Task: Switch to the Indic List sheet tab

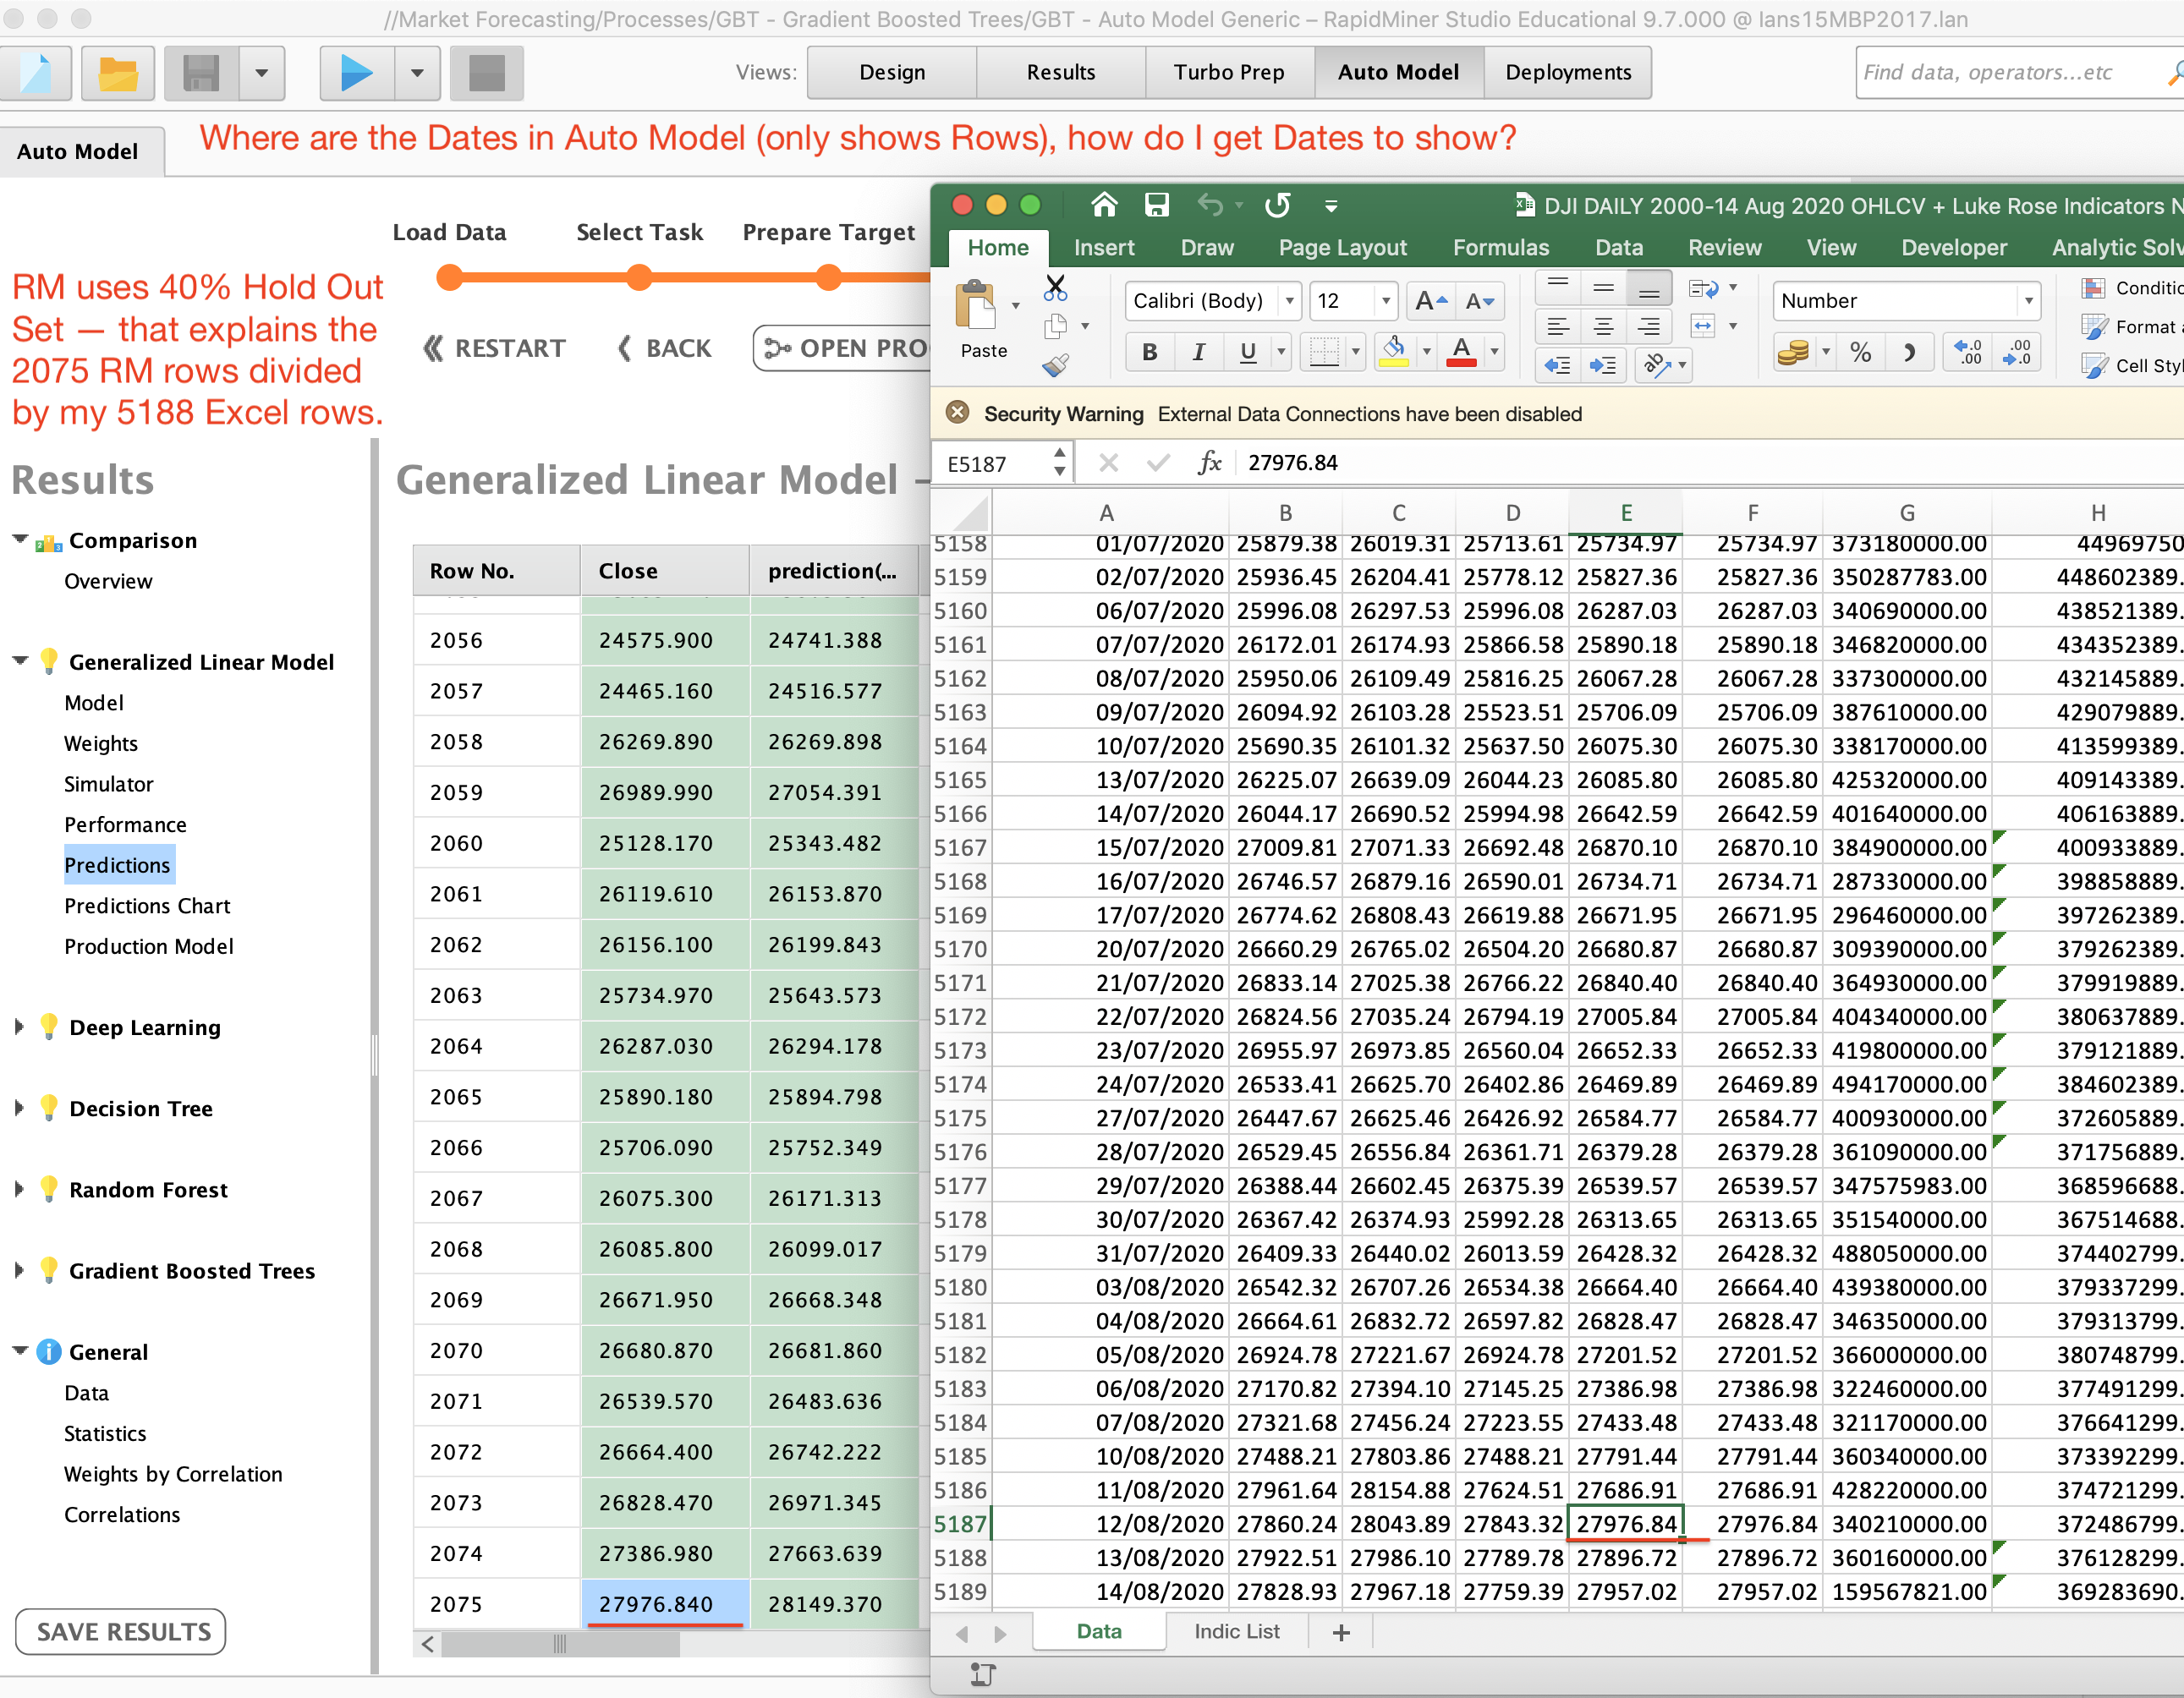Action: 1237,1631
